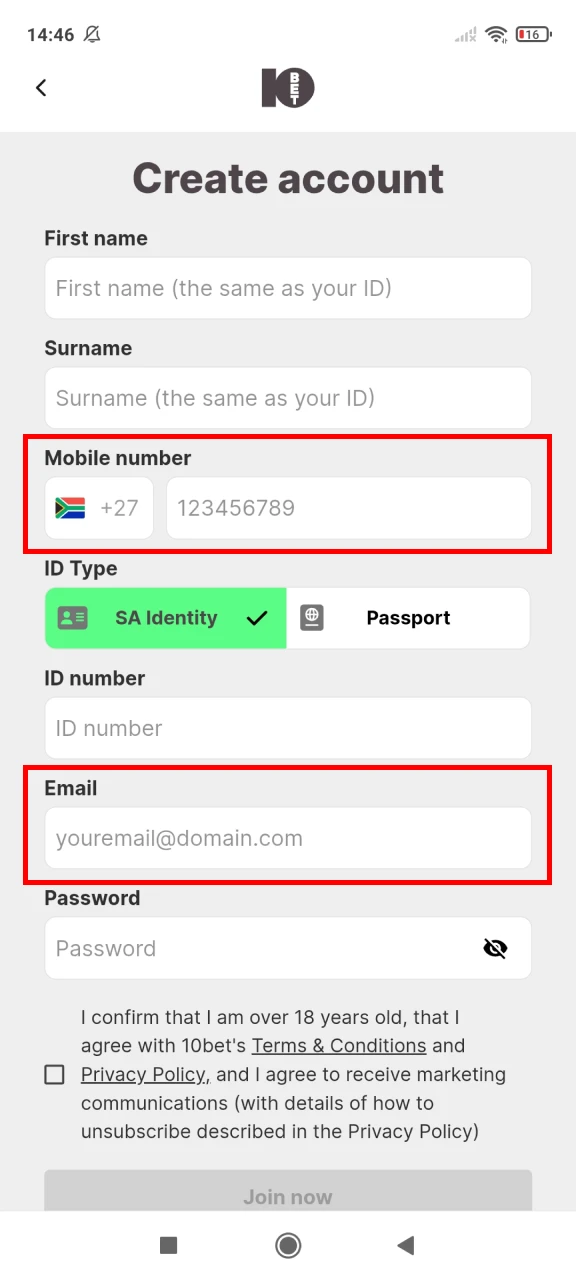The width and height of the screenshot is (576, 1280).
Task: Click the battery indicator in the status bar
Action: pyautogui.click(x=531, y=34)
